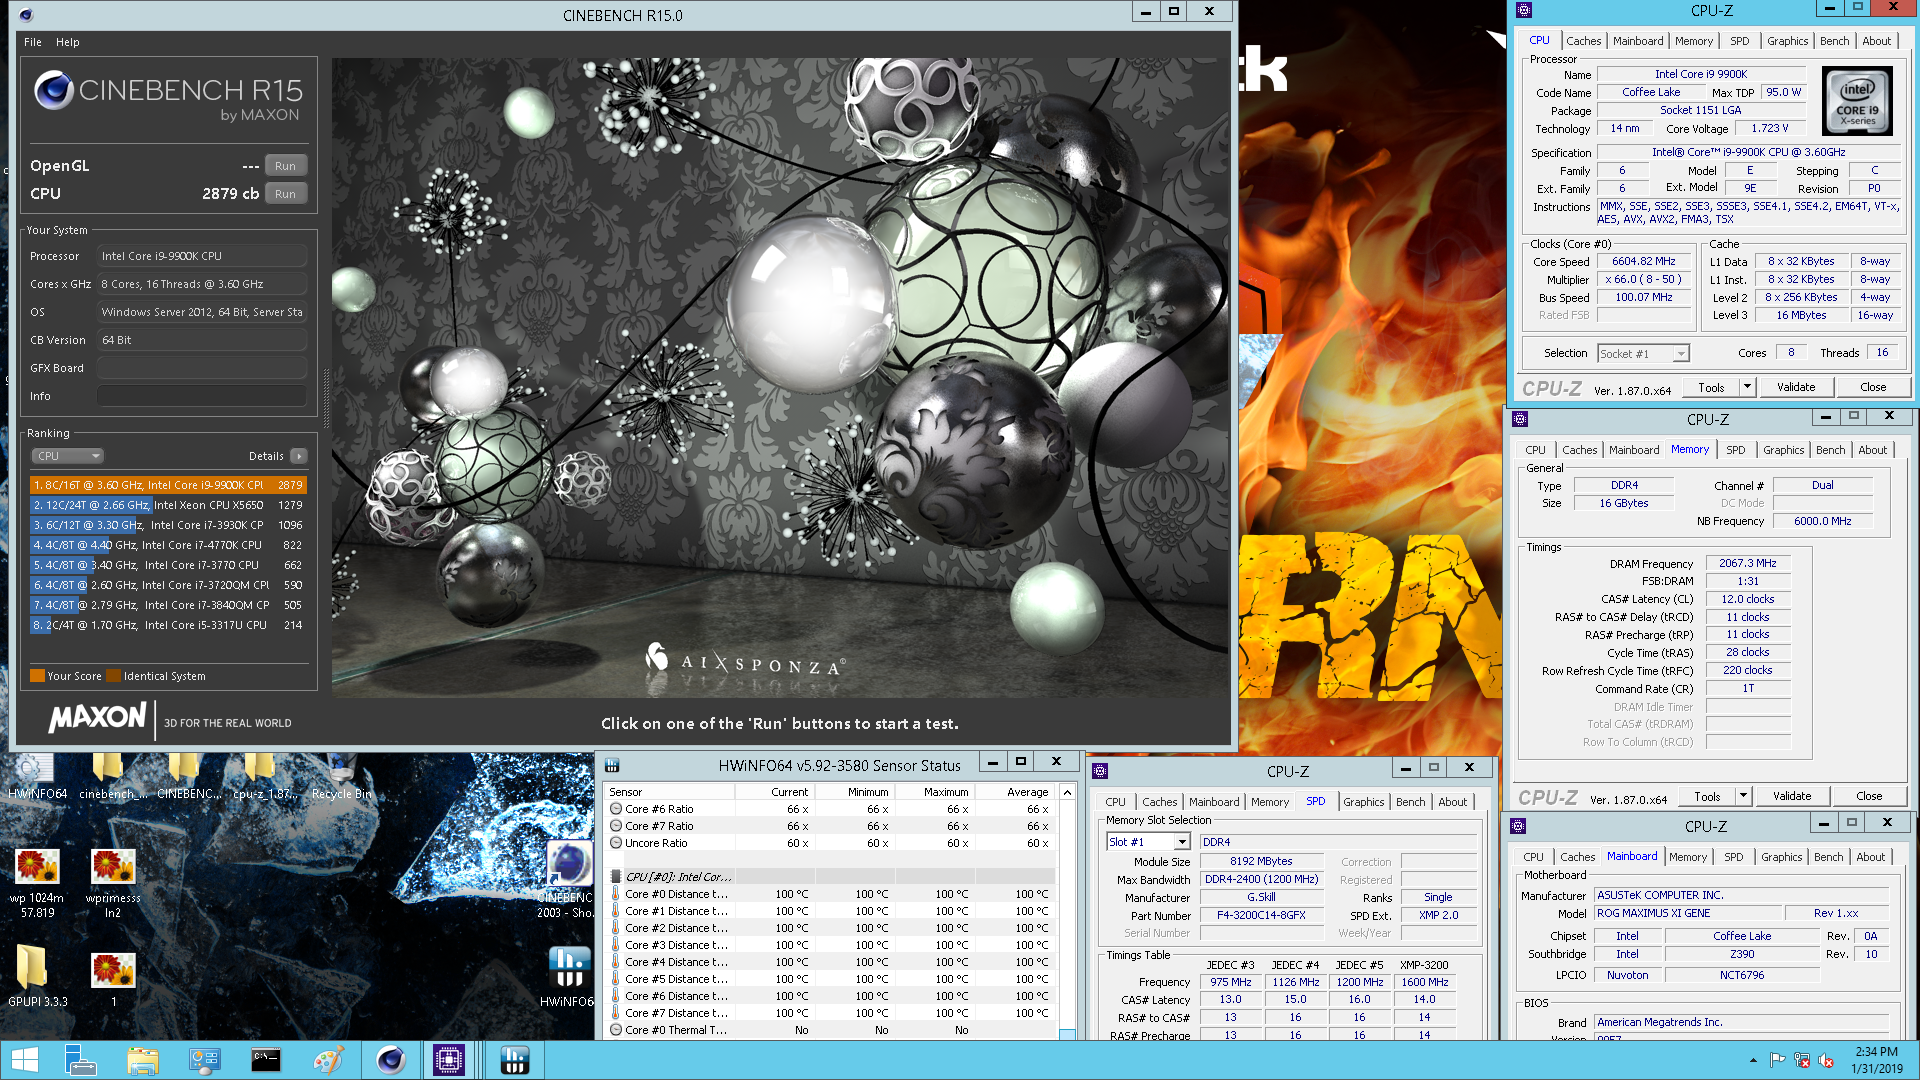Switch to CPU tab in CPU-Z Mainboard window
The image size is (1920, 1080).
point(1533,857)
